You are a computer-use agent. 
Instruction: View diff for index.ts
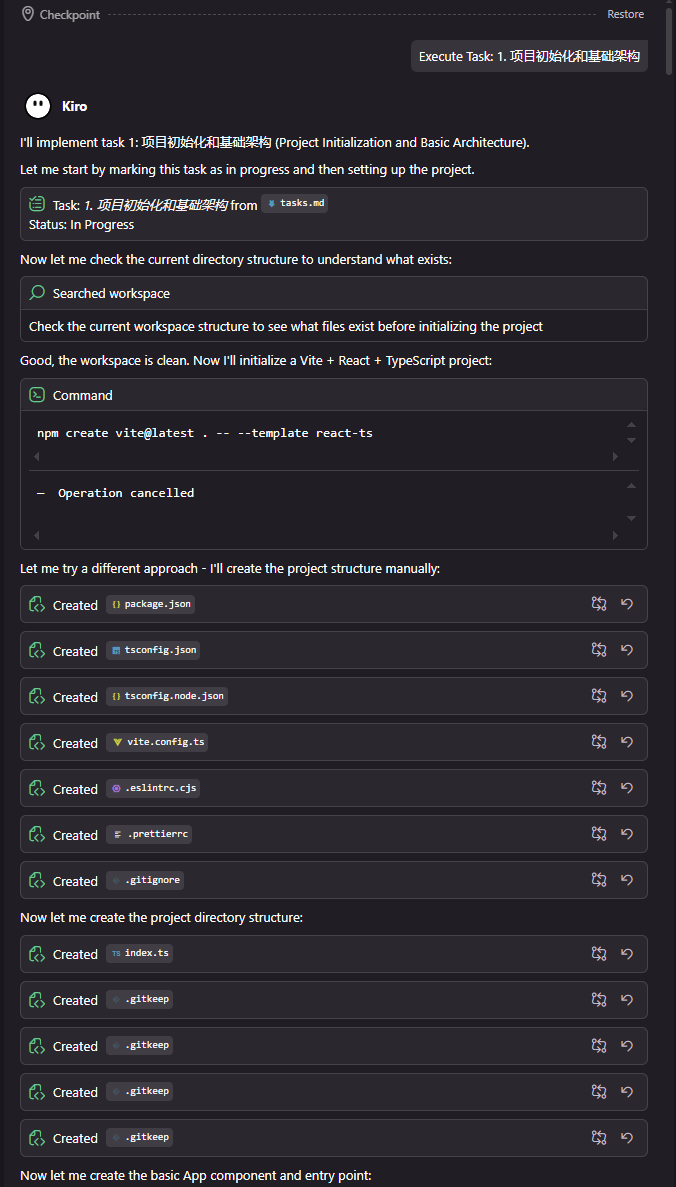point(599,954)
